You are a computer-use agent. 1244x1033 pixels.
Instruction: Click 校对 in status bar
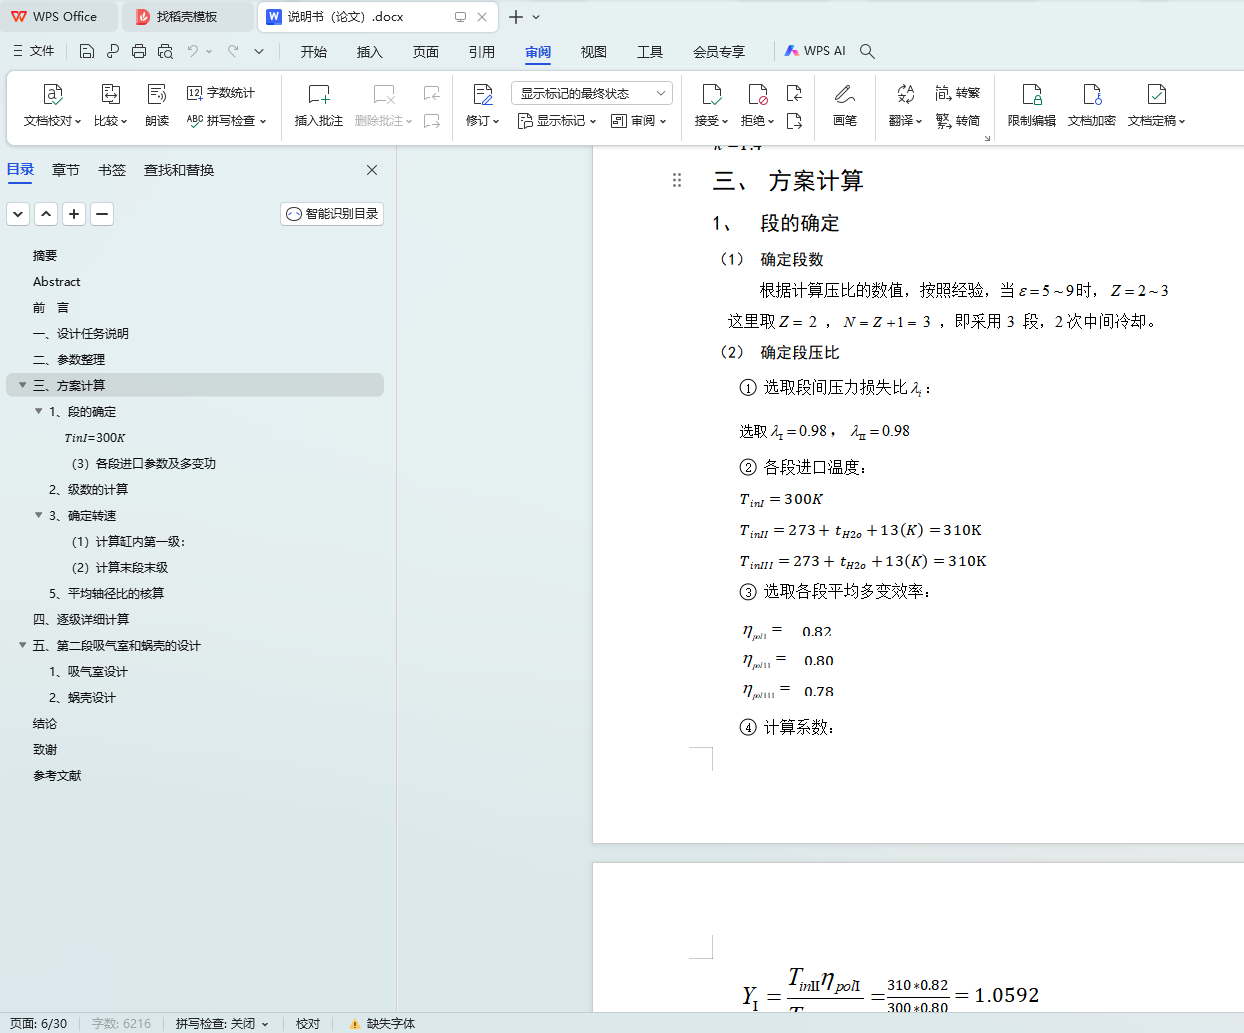tap(308, 1024)
